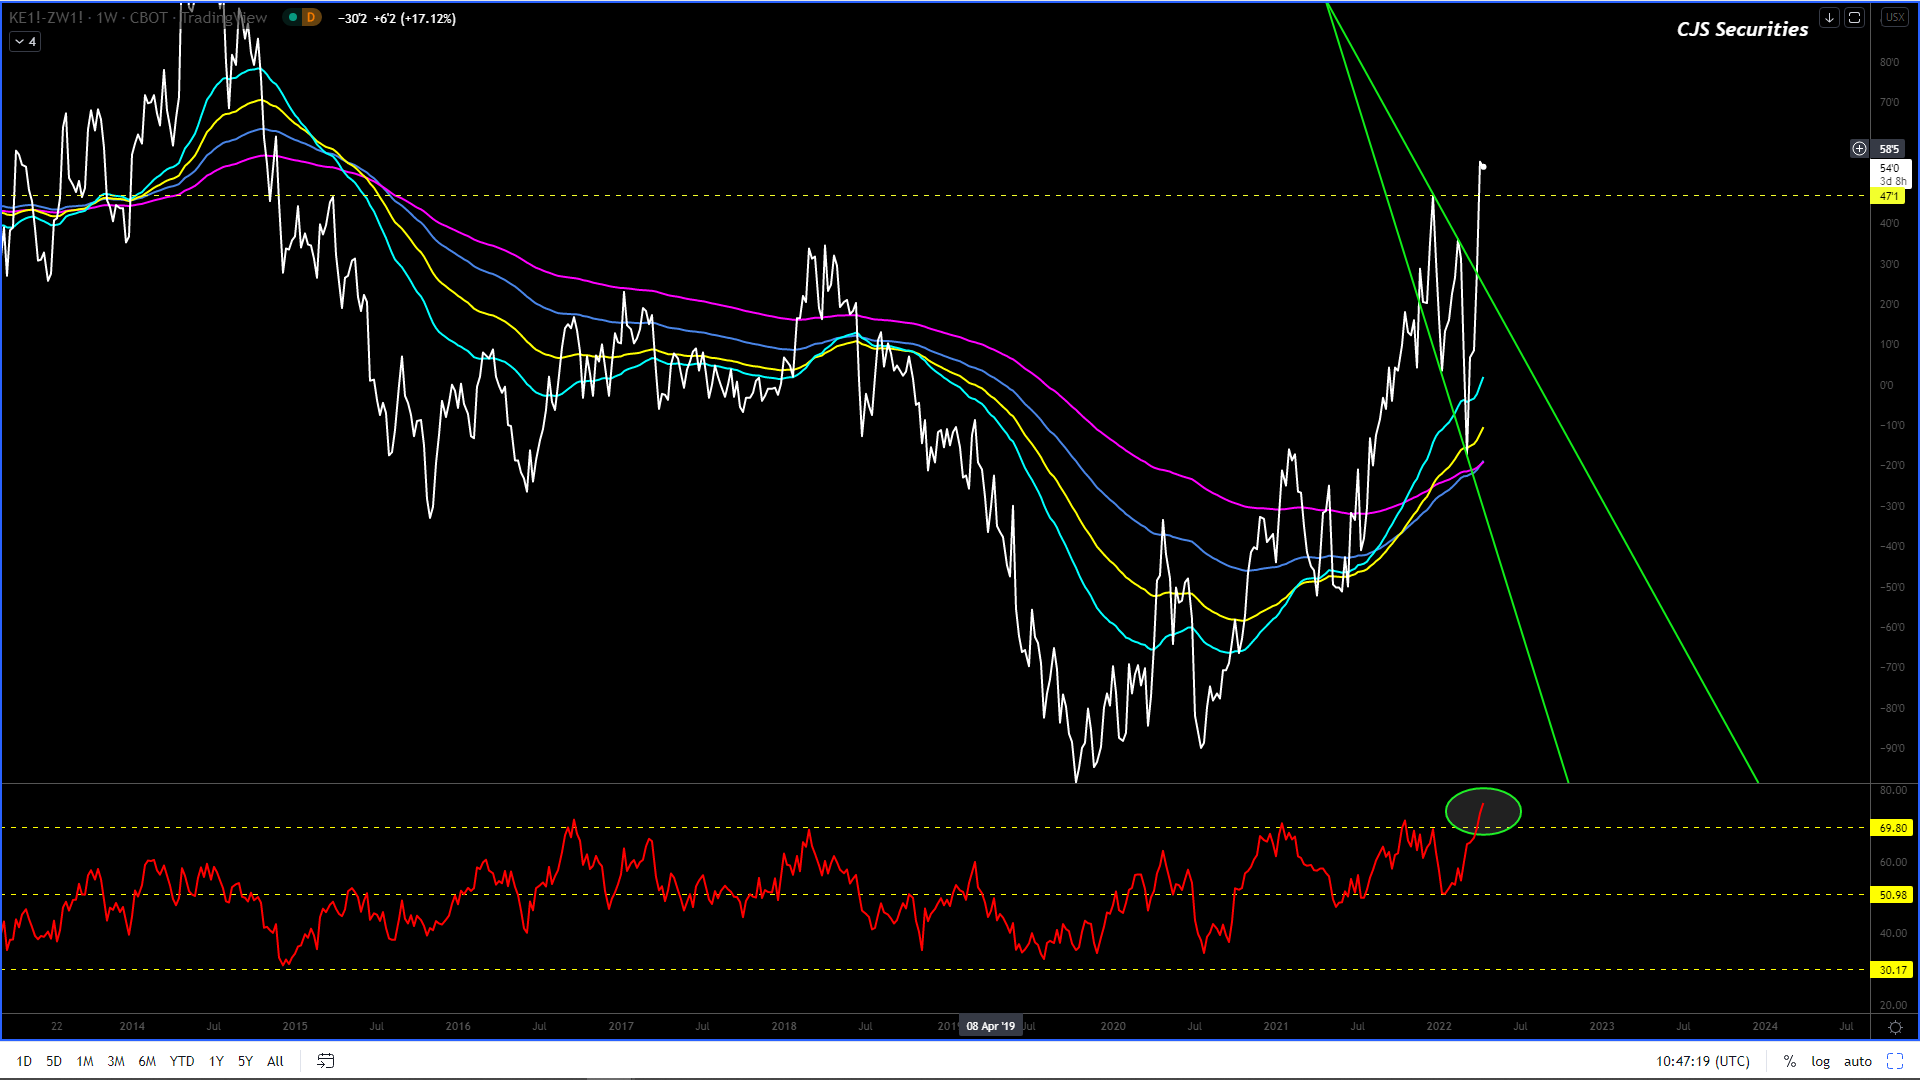Click the green market status dot in header
The width and height of the screenshot is (1920, 1080).
point(292,18)
